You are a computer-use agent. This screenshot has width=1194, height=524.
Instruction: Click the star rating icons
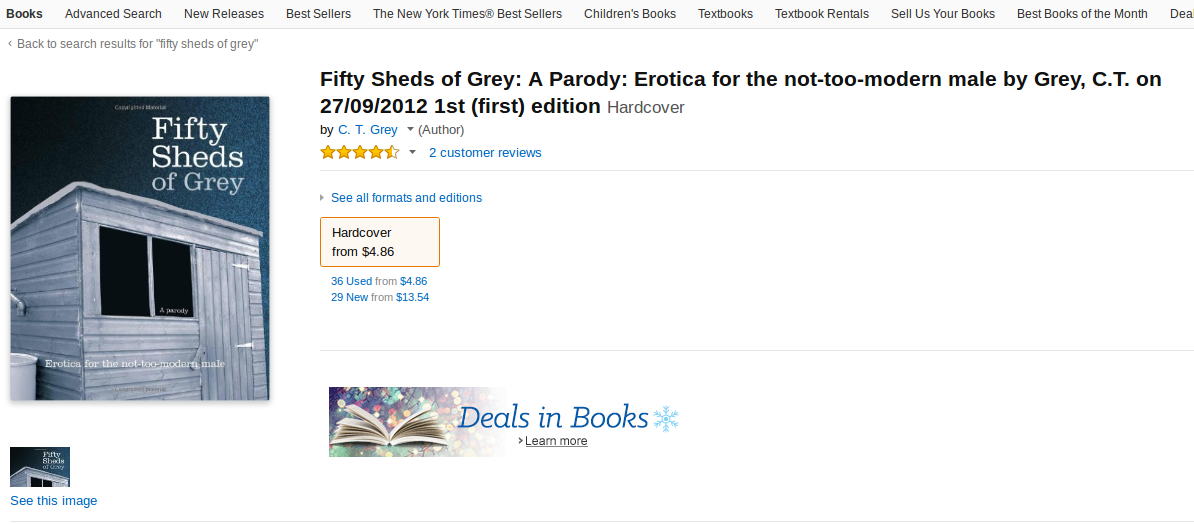tap(359, 153)
